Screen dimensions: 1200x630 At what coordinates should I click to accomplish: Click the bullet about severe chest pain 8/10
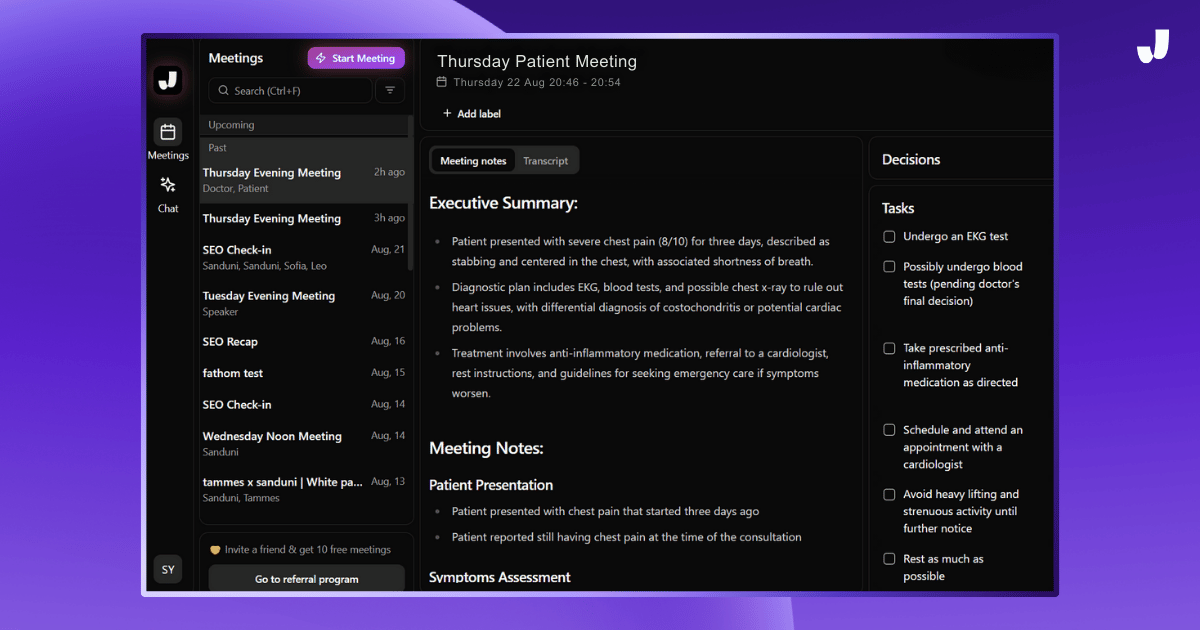pos(640,252)
